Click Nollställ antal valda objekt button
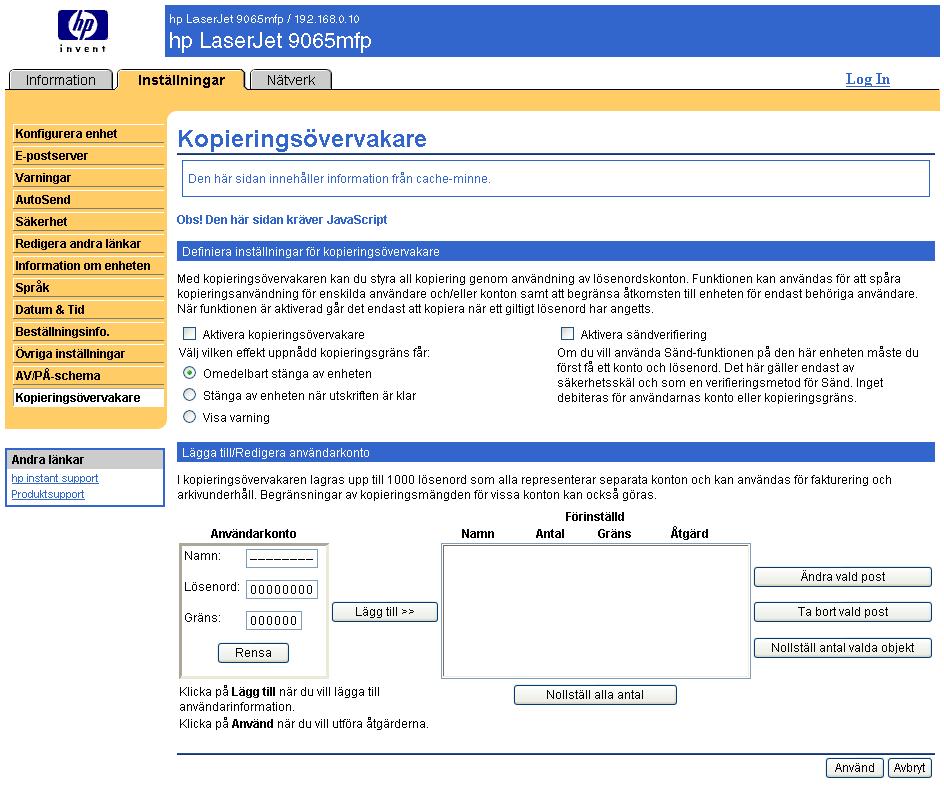The height and width of the screenshot is (796, 944). coord(843,648)
